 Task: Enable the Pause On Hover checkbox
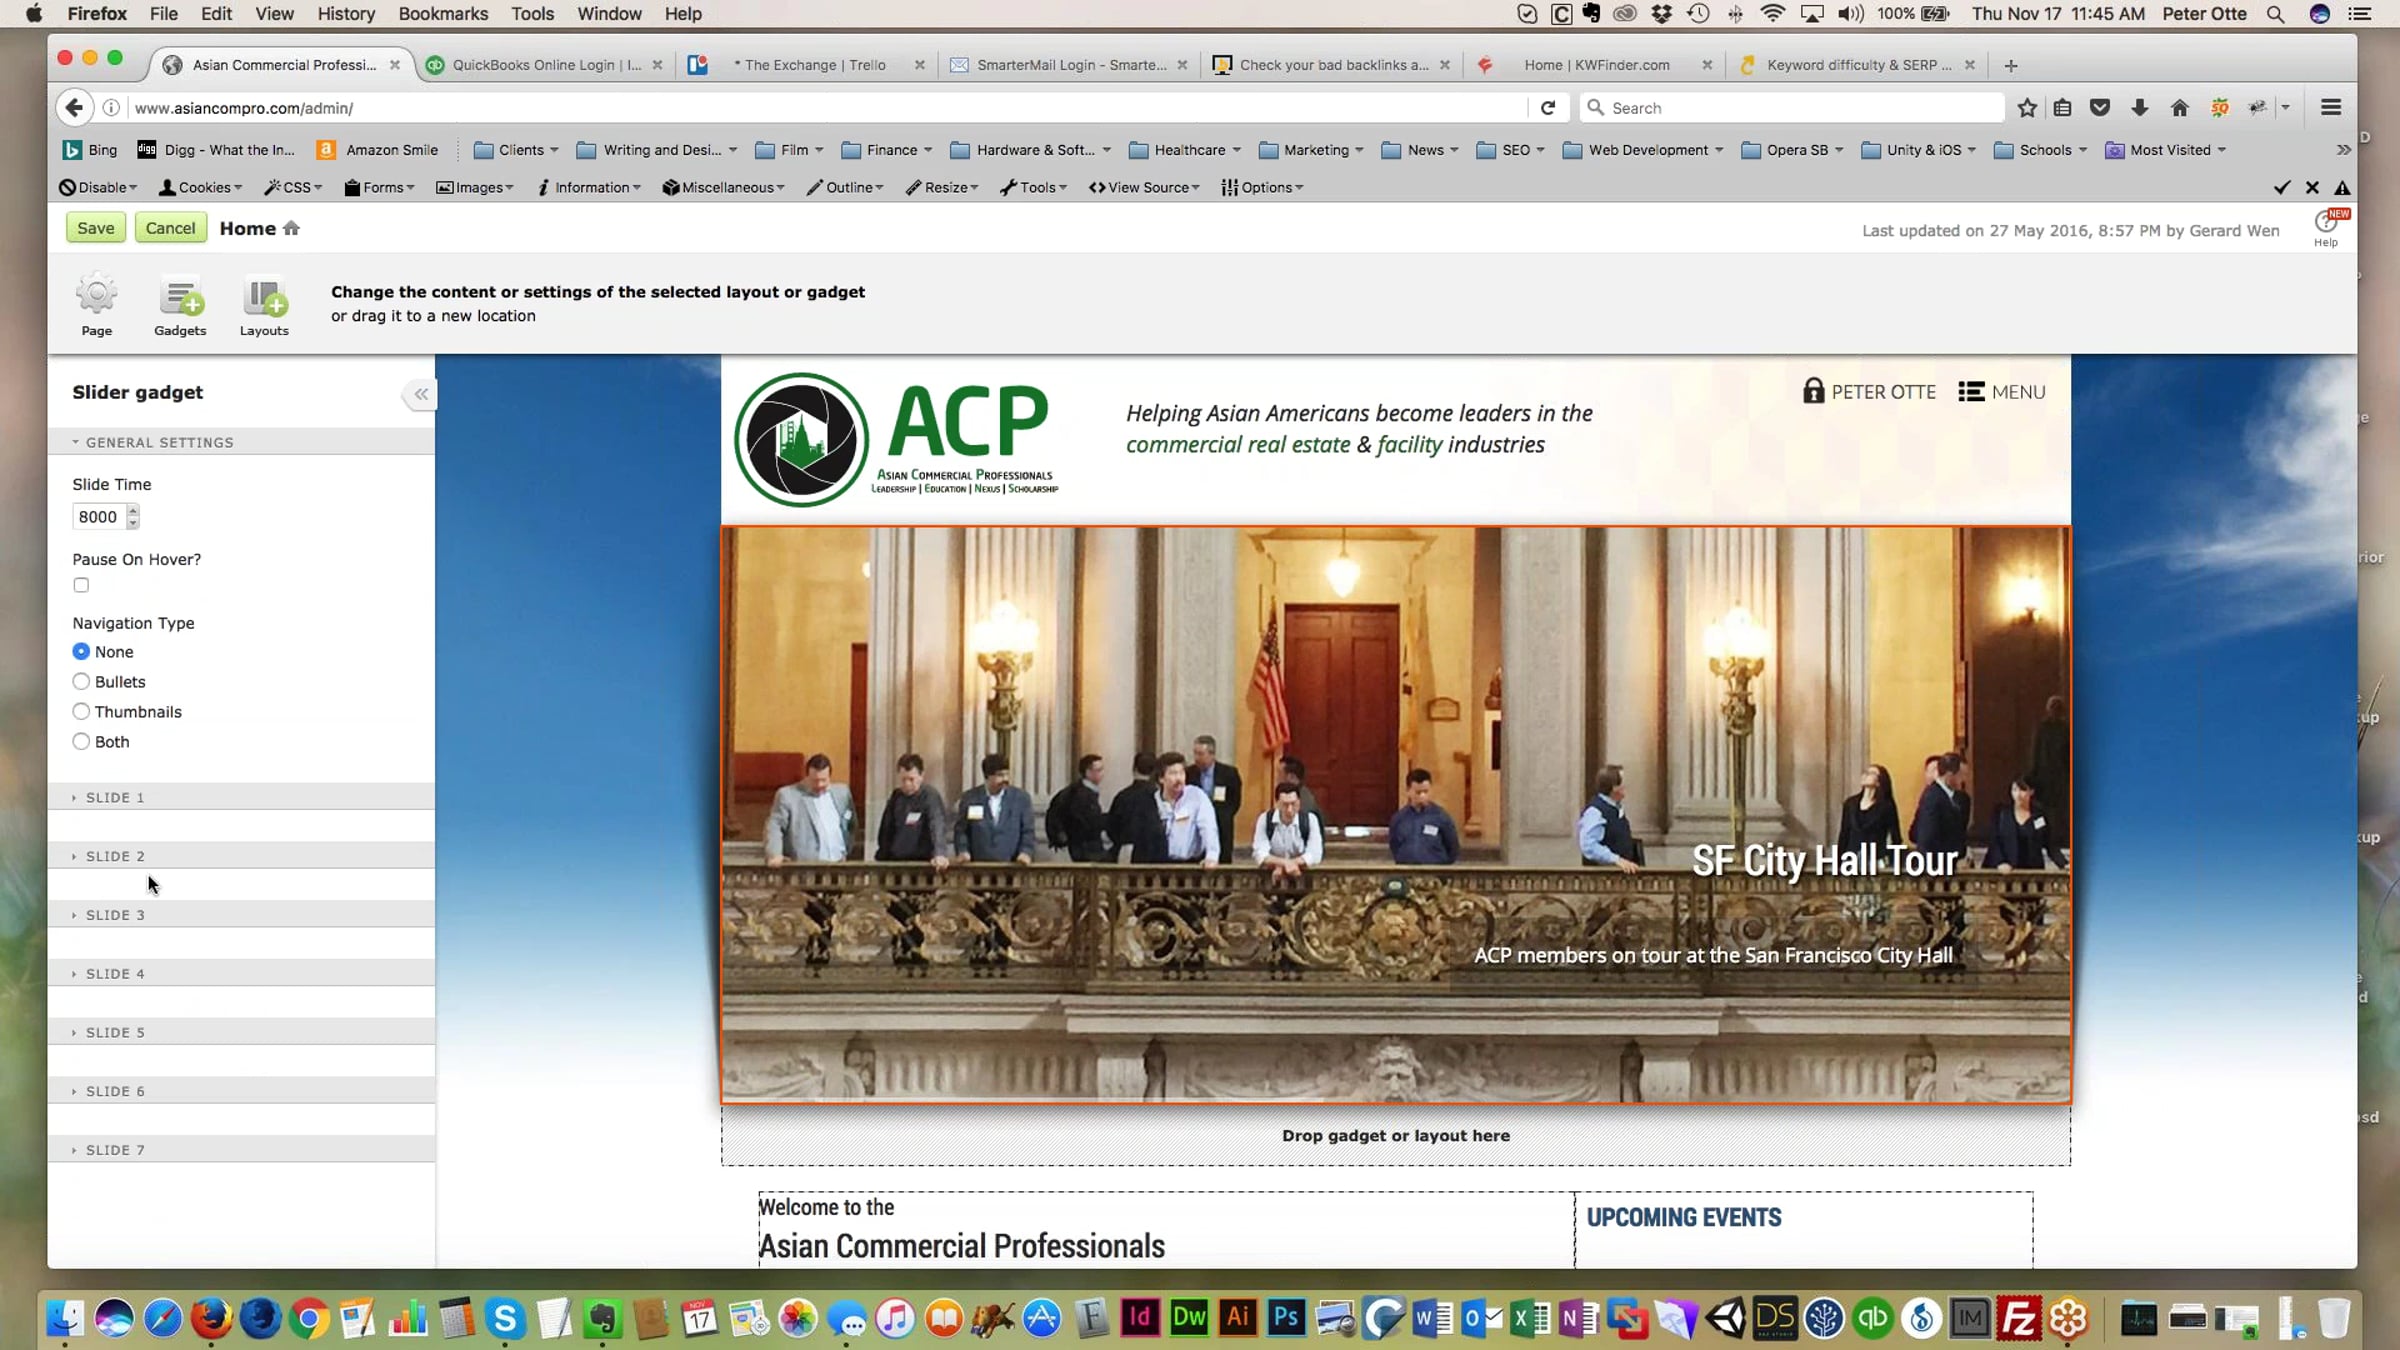pyautogui.click(x=81, y=585)
